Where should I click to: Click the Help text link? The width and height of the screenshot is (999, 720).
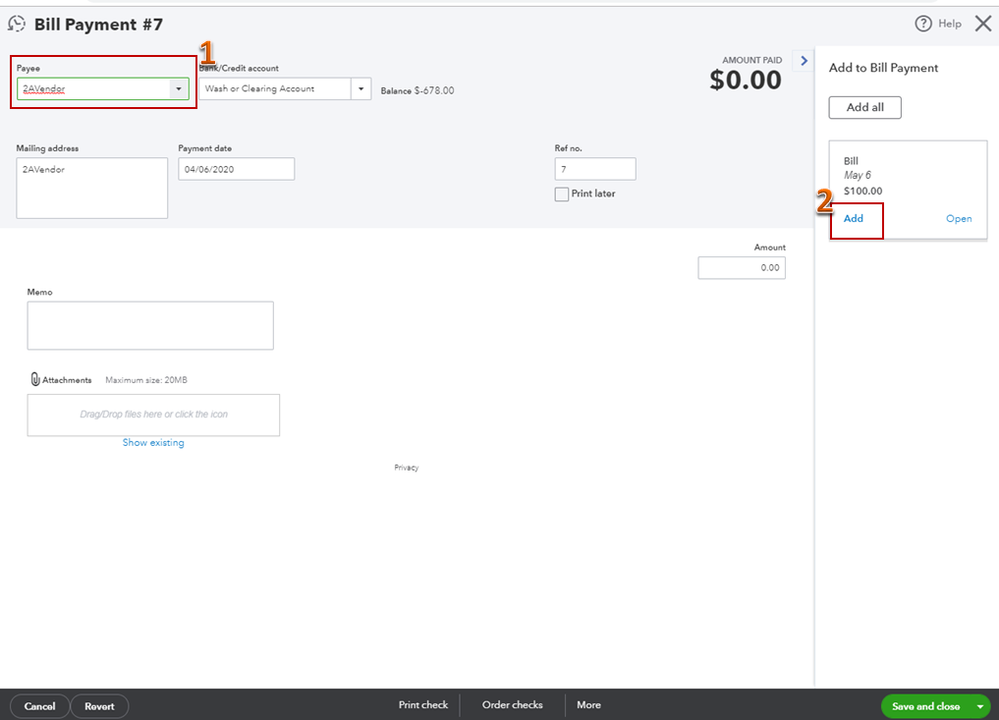tap(949, 24)
